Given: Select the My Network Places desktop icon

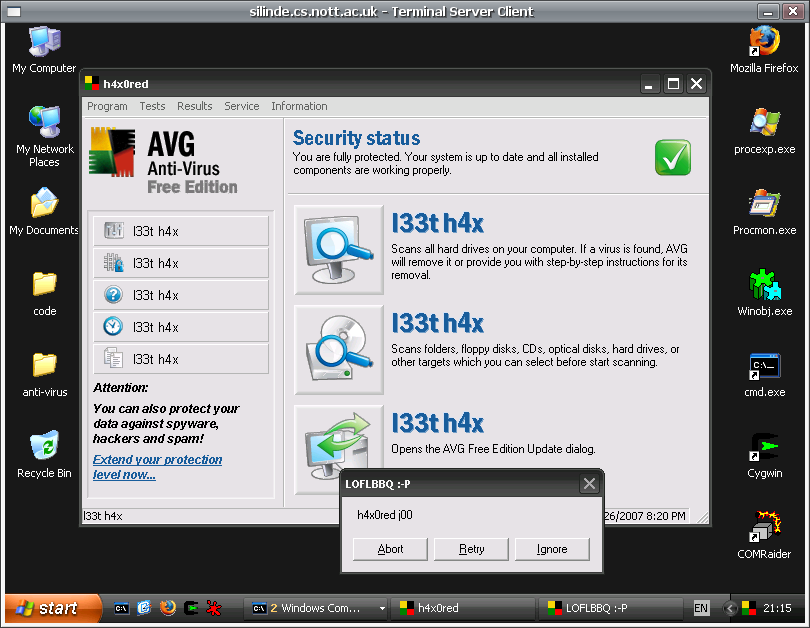Looking at the screenshot, I should (x=44, y=137).
